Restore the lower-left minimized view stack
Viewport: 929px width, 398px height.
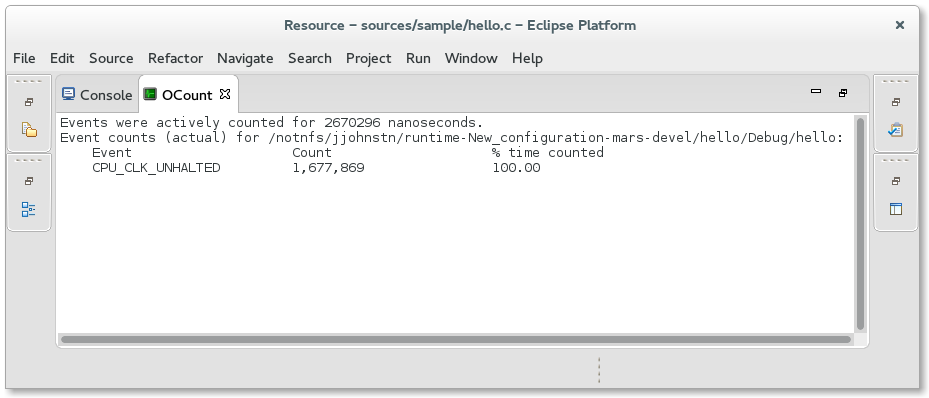coord(29,181)
